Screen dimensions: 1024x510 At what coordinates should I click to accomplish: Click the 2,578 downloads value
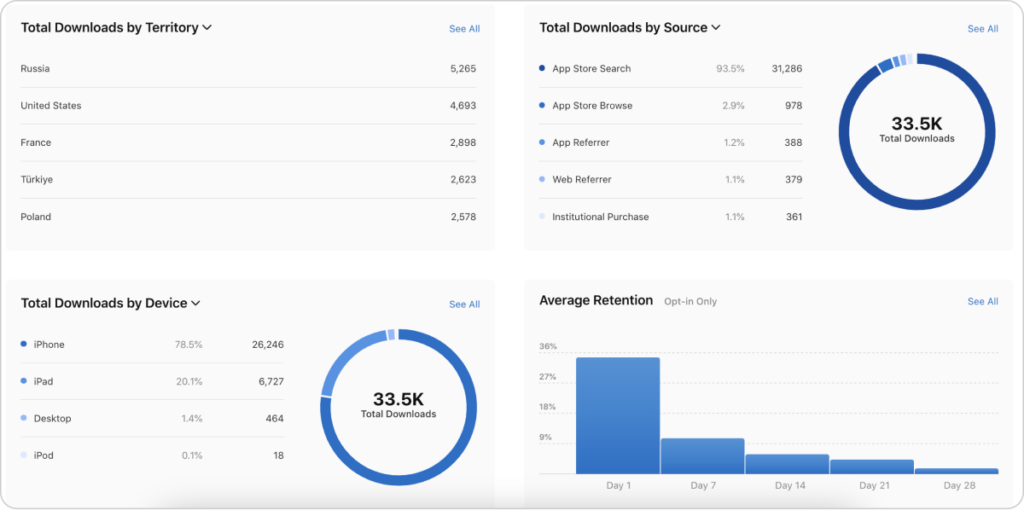tap(463, 217)
